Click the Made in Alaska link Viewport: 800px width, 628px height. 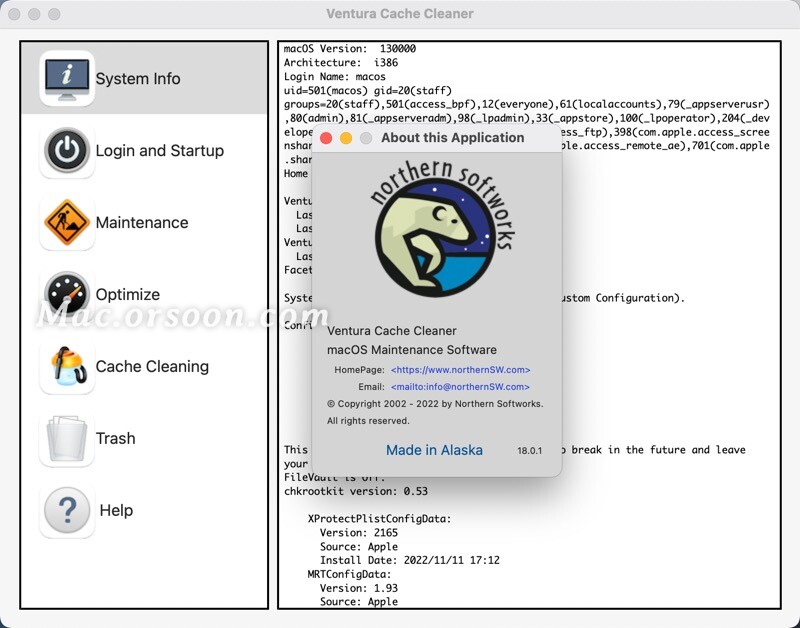tap(433, 450)
